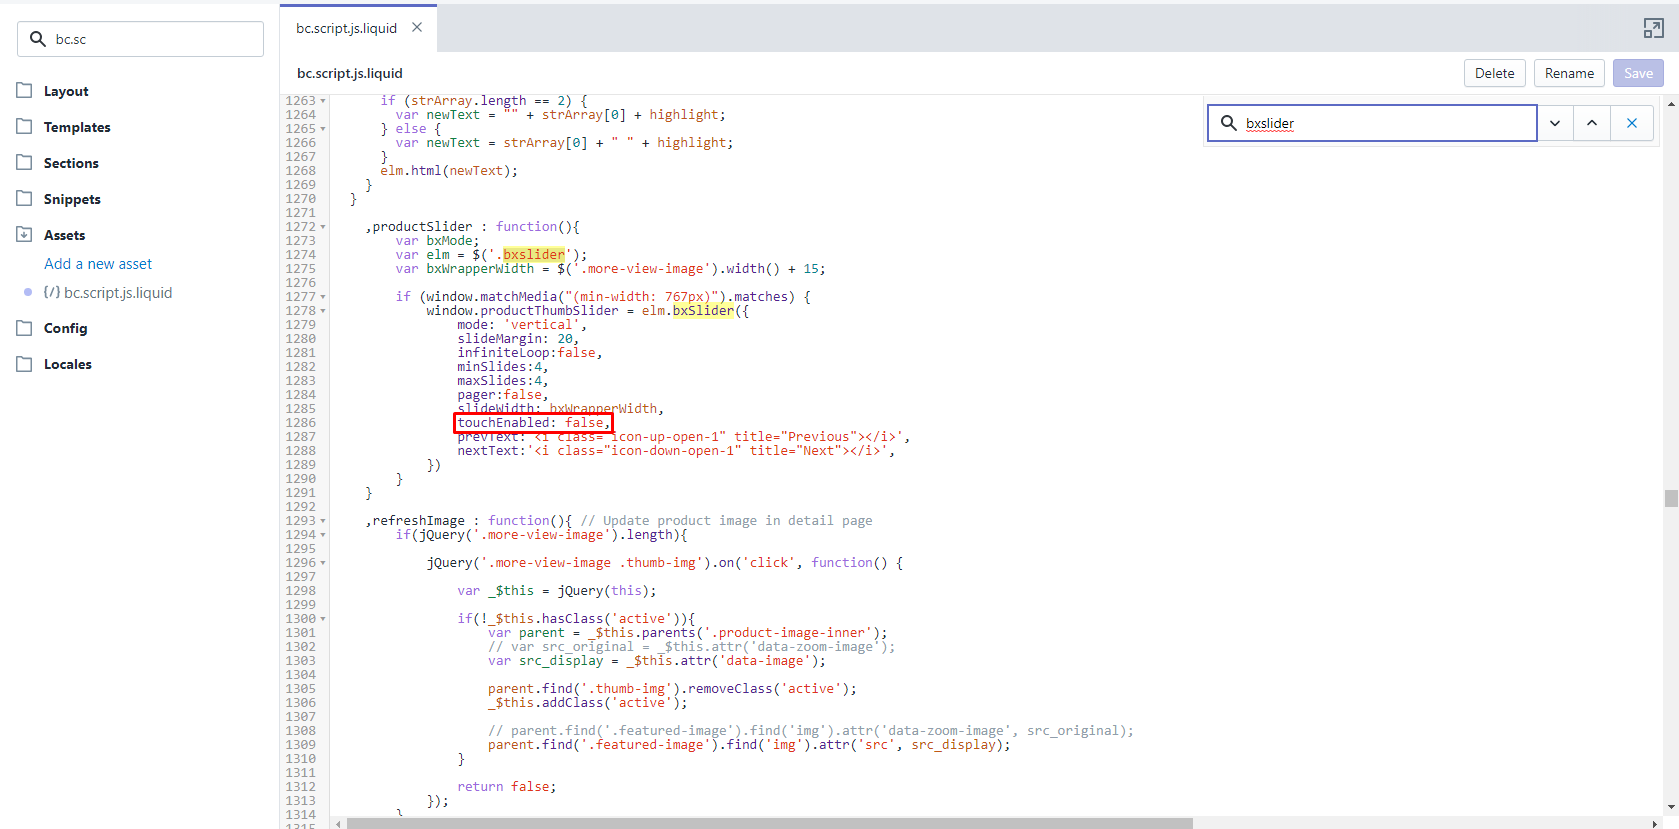This screenshot has height=829, width=1679.
Task: Click the Snippets folder icon
Action: [x=24, y=198]
